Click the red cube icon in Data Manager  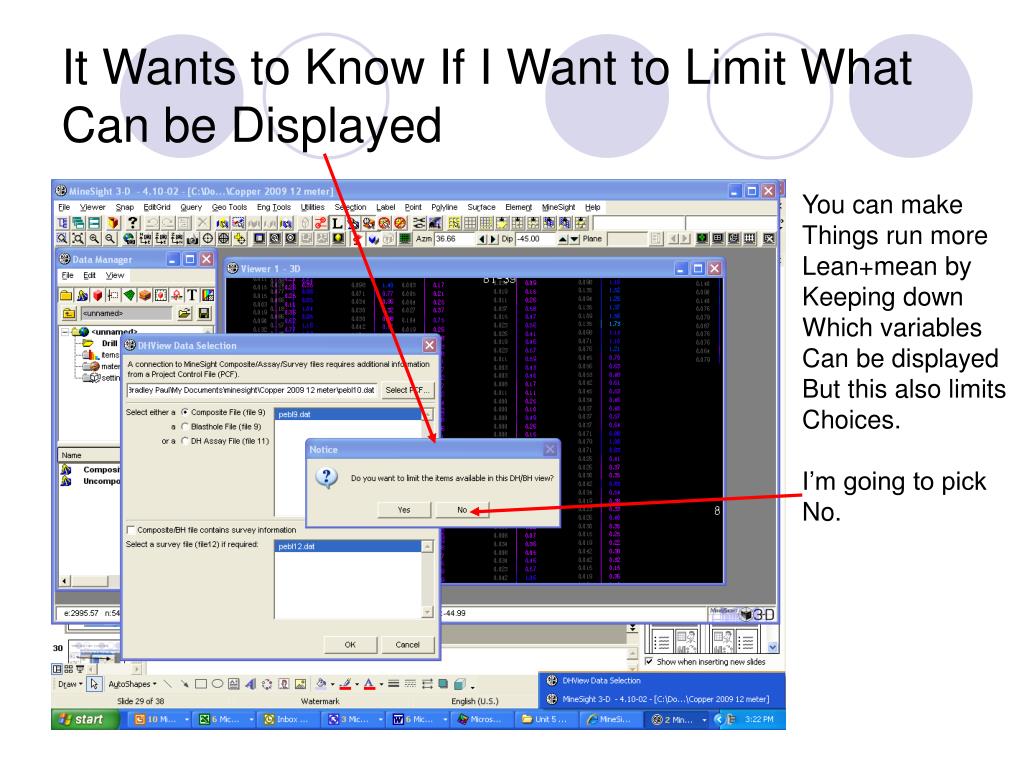point(98,295)
